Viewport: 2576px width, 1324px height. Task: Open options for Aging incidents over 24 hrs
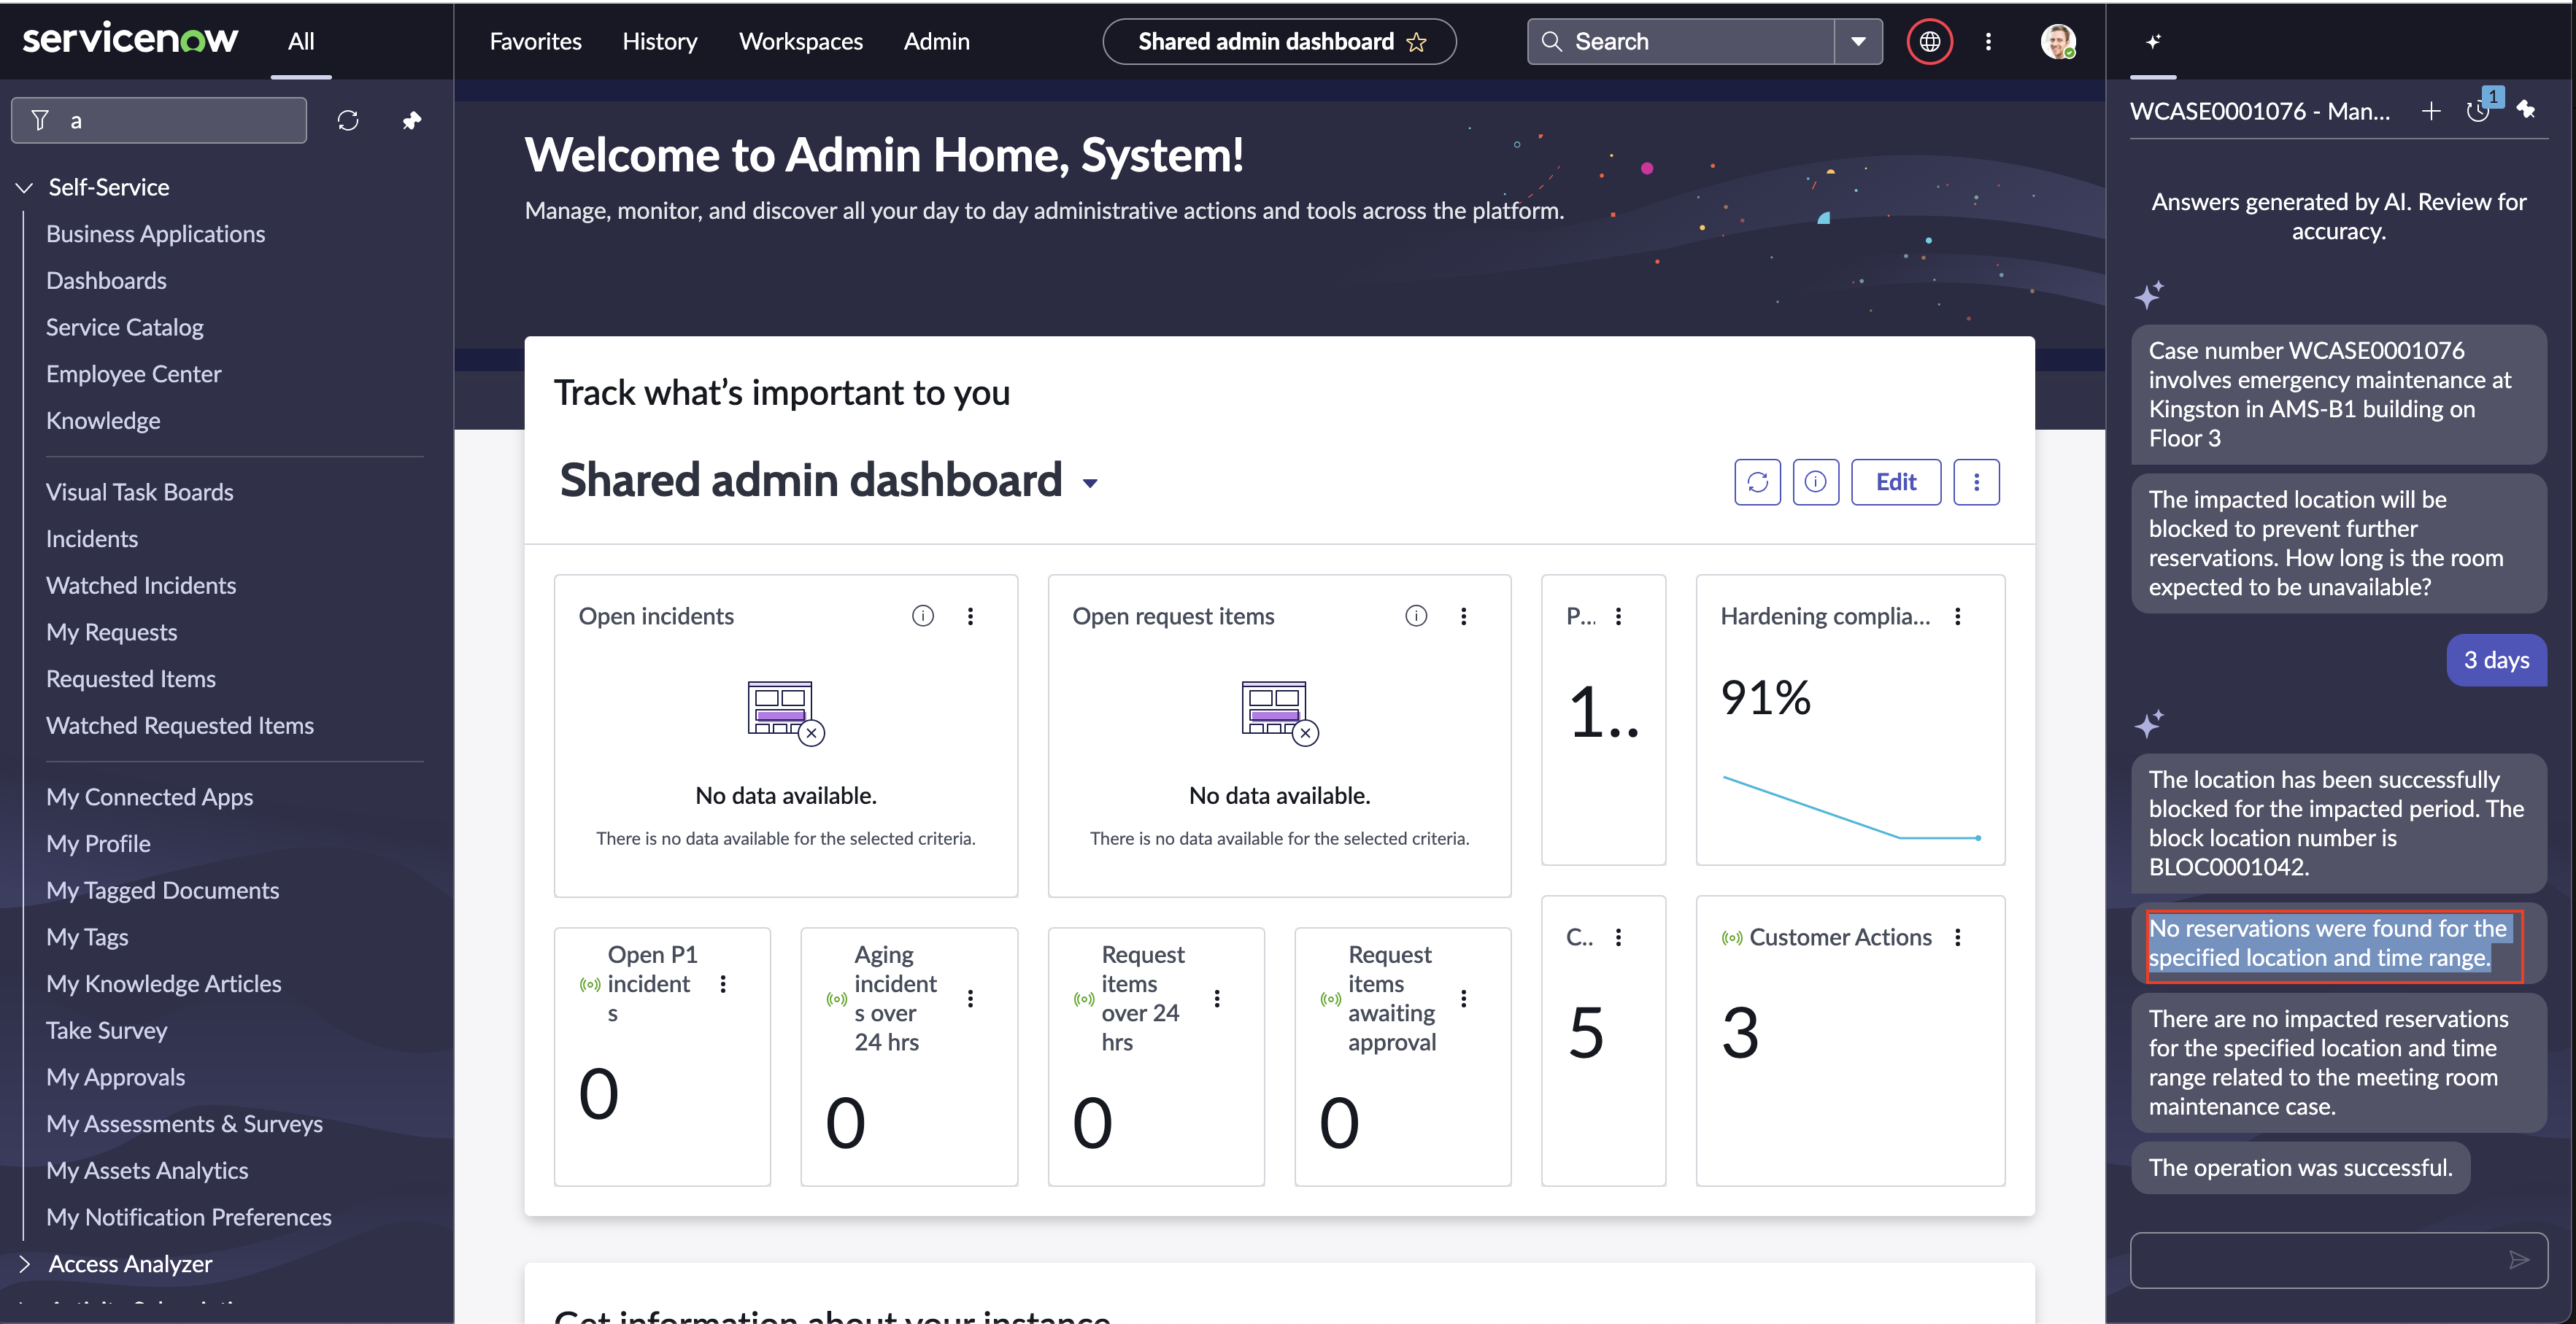point(970,998)
